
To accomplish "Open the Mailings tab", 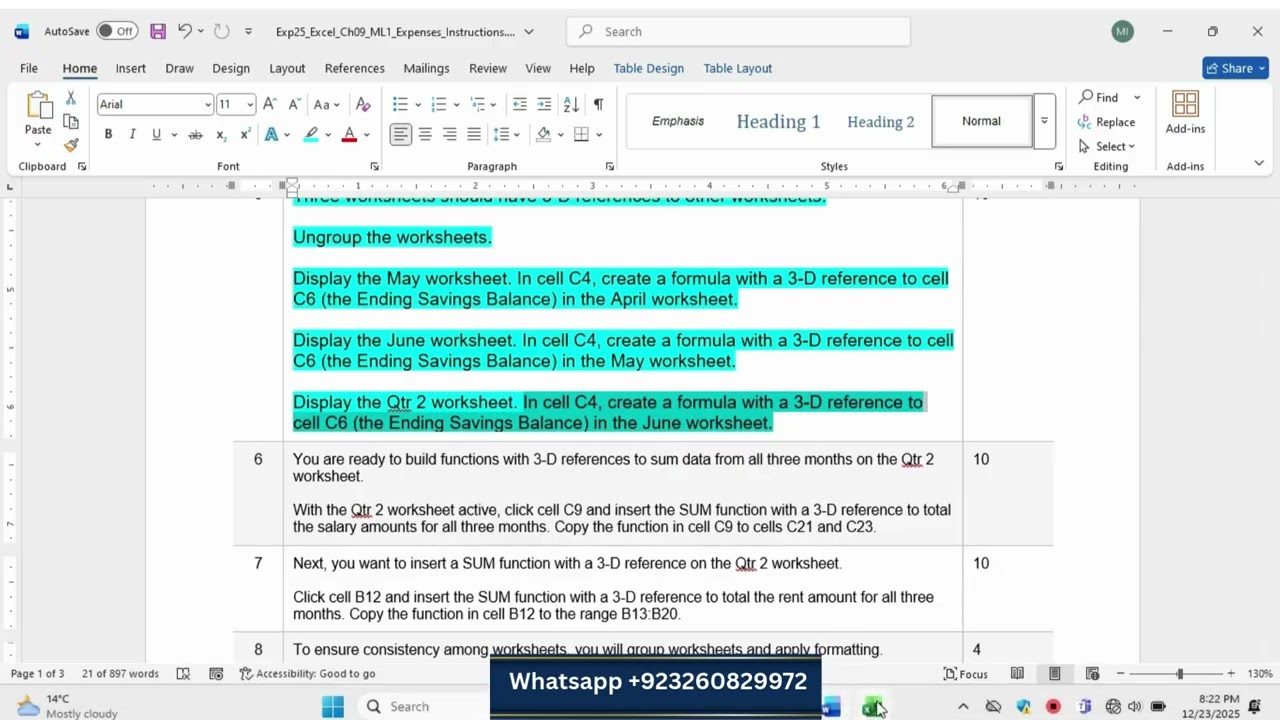I will click(426, 68).
